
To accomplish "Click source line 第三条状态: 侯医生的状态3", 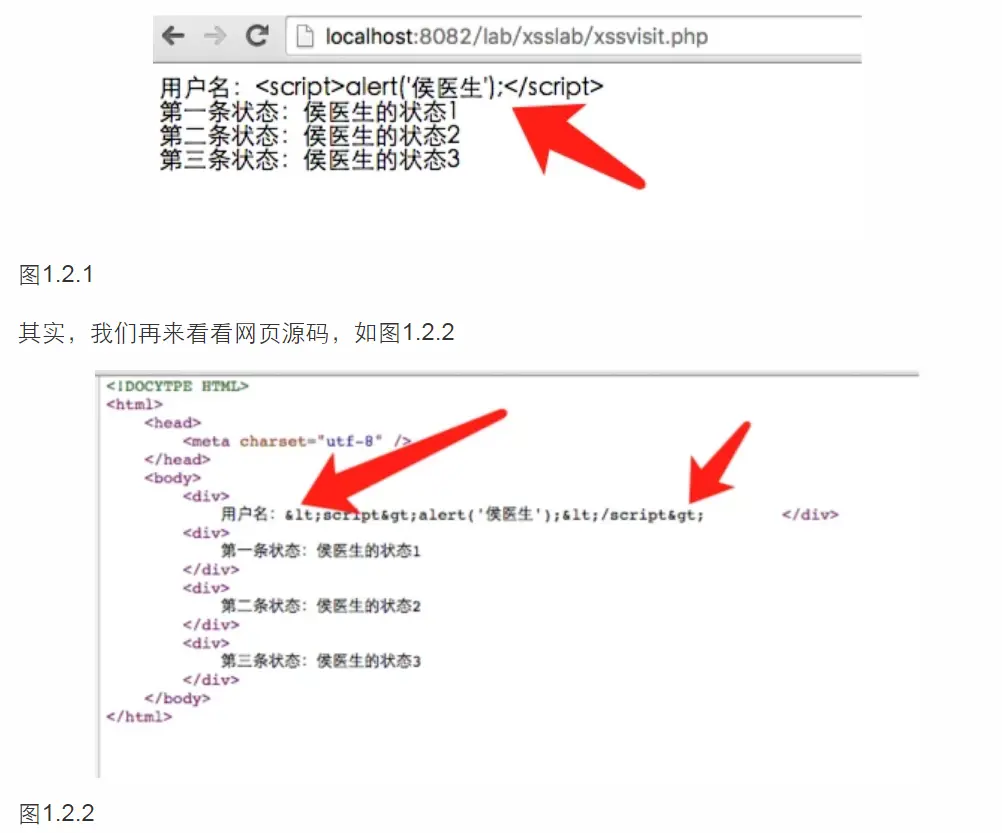I will pyautogui.click(x=321, y=661).
